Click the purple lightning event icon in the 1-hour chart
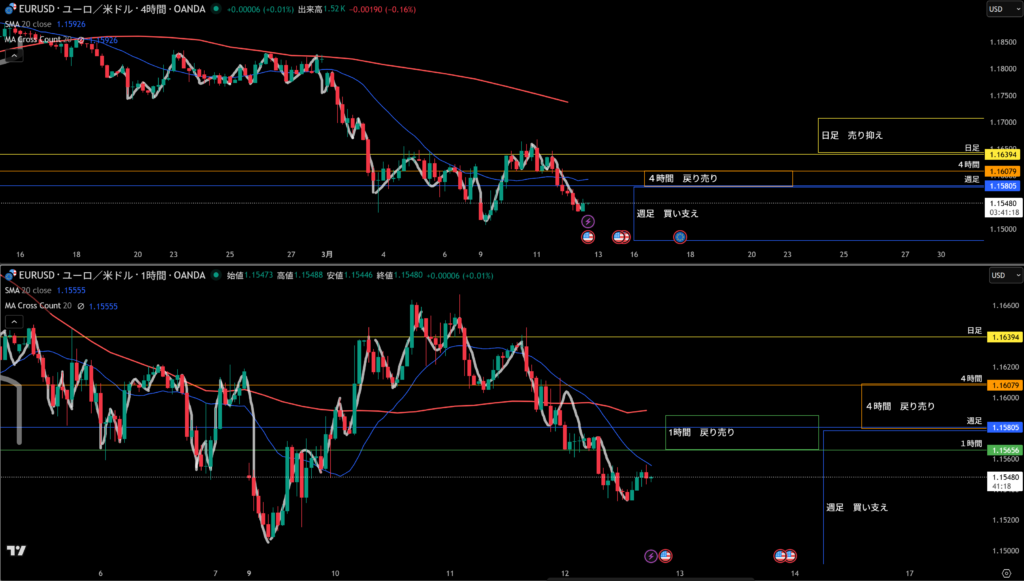 [x=651, y=555]
